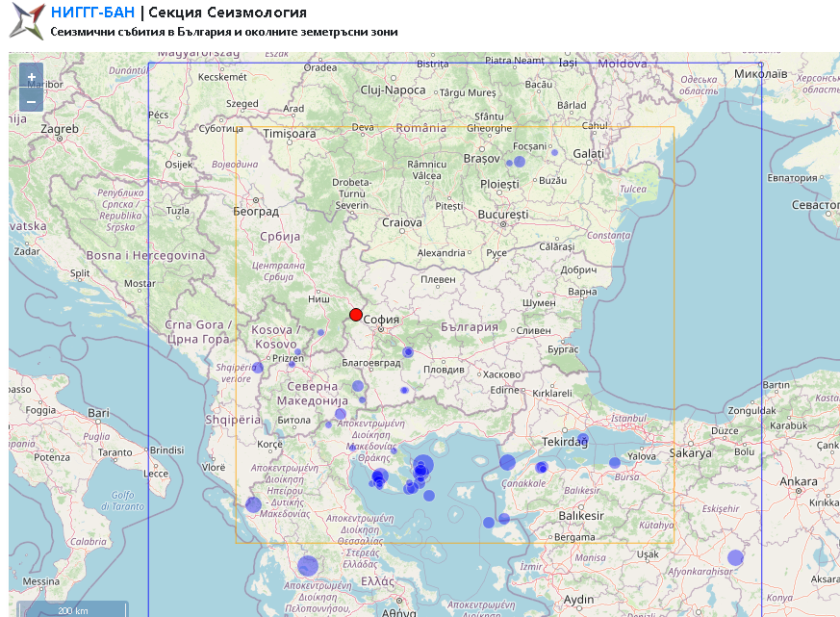Viewport: 840px width, 617px height.
Task: Click the București city label on map
Action: [x=502, y=215]
